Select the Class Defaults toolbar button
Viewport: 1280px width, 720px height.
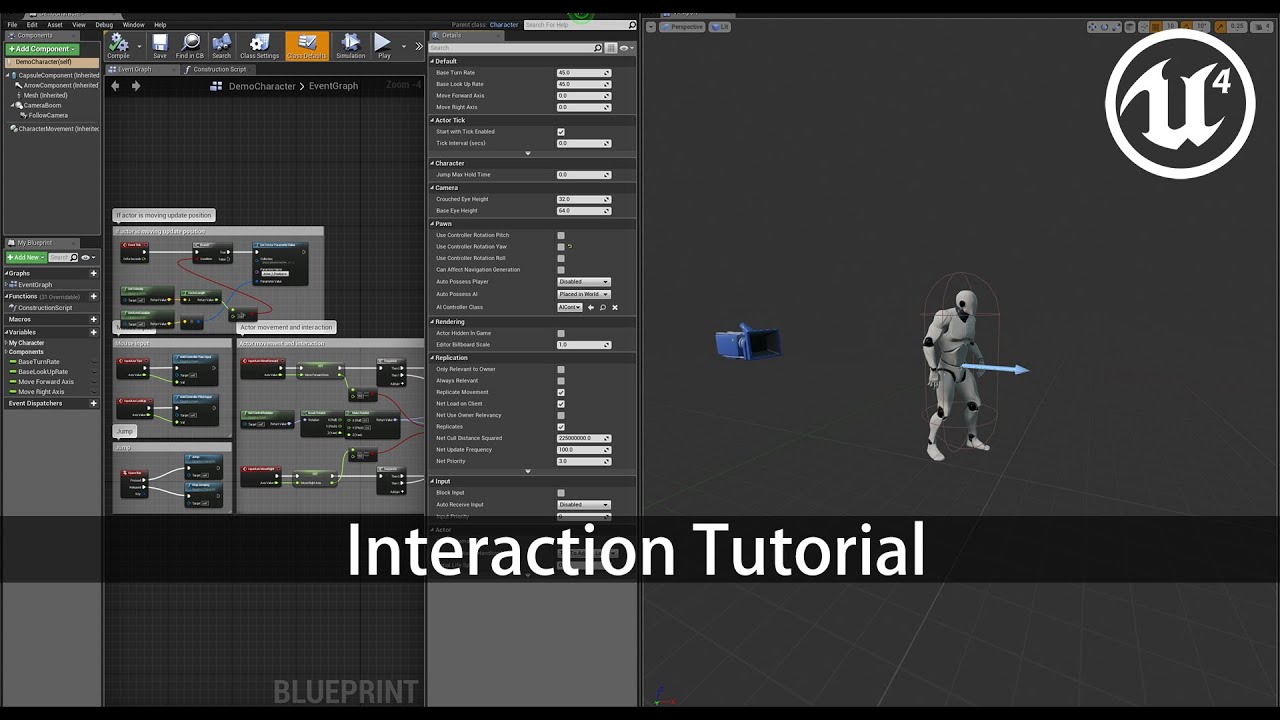click(307, 45)
